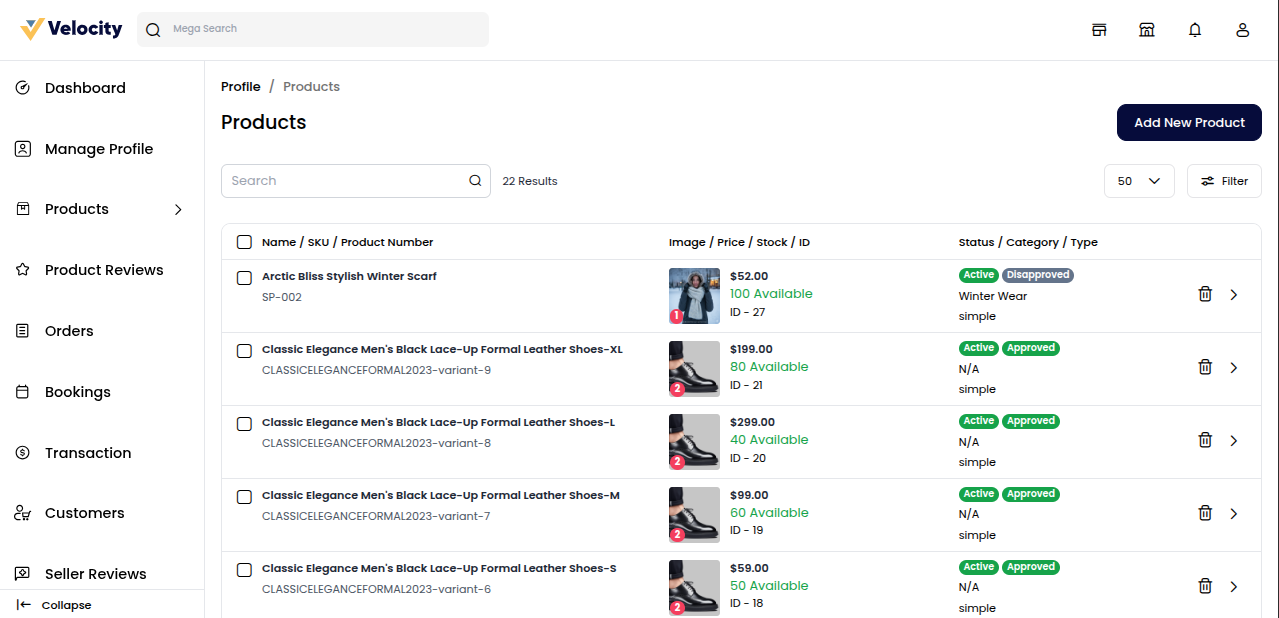The image size is (1279, 618).
Task: Open the storefront icon in header
Action: (1099, 30)
